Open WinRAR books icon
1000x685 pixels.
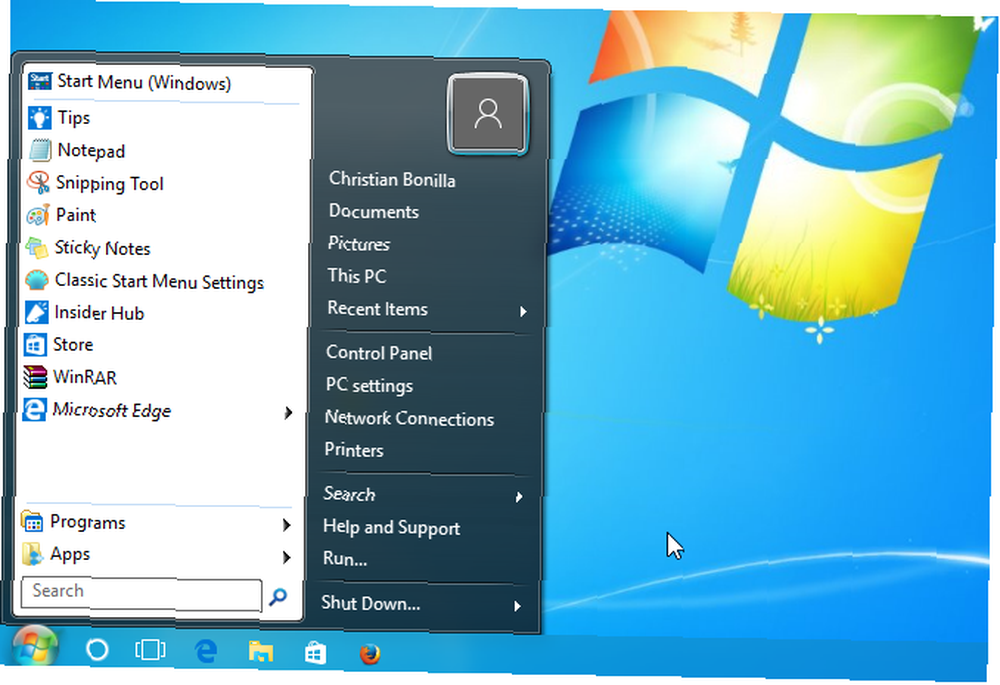point(34,377)
